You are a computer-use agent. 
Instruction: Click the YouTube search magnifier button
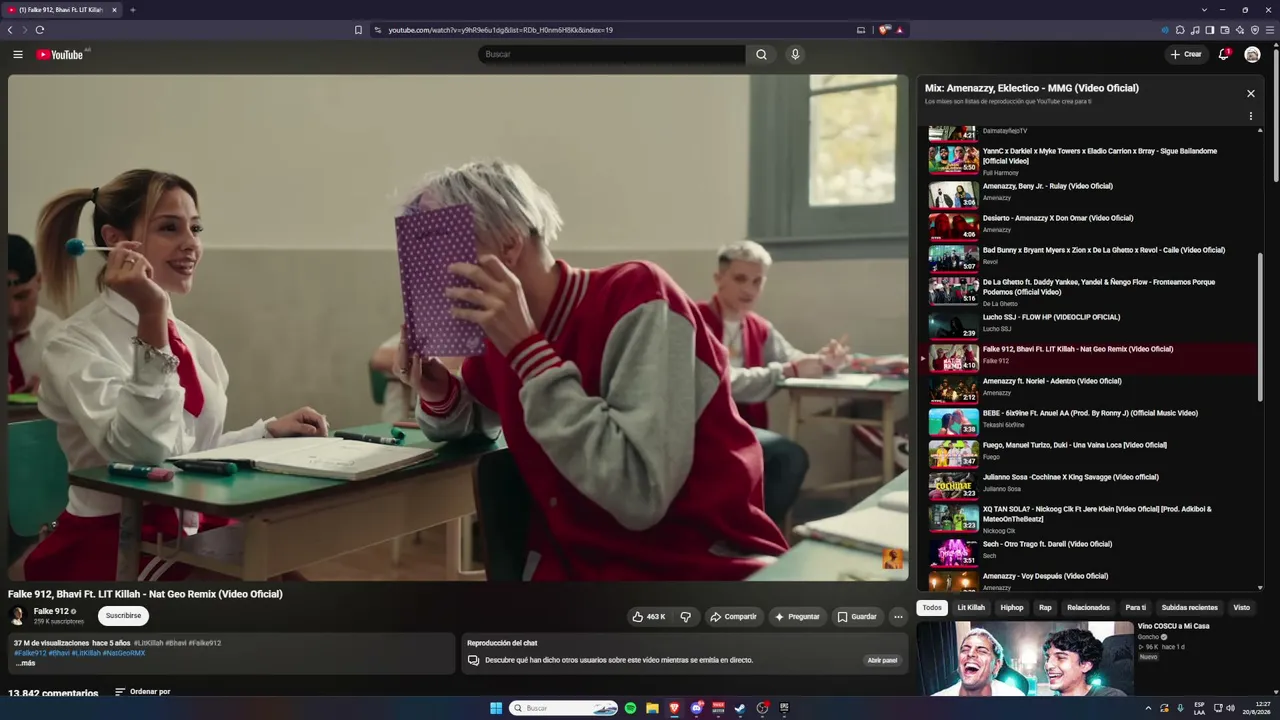(x=761, y=54)
